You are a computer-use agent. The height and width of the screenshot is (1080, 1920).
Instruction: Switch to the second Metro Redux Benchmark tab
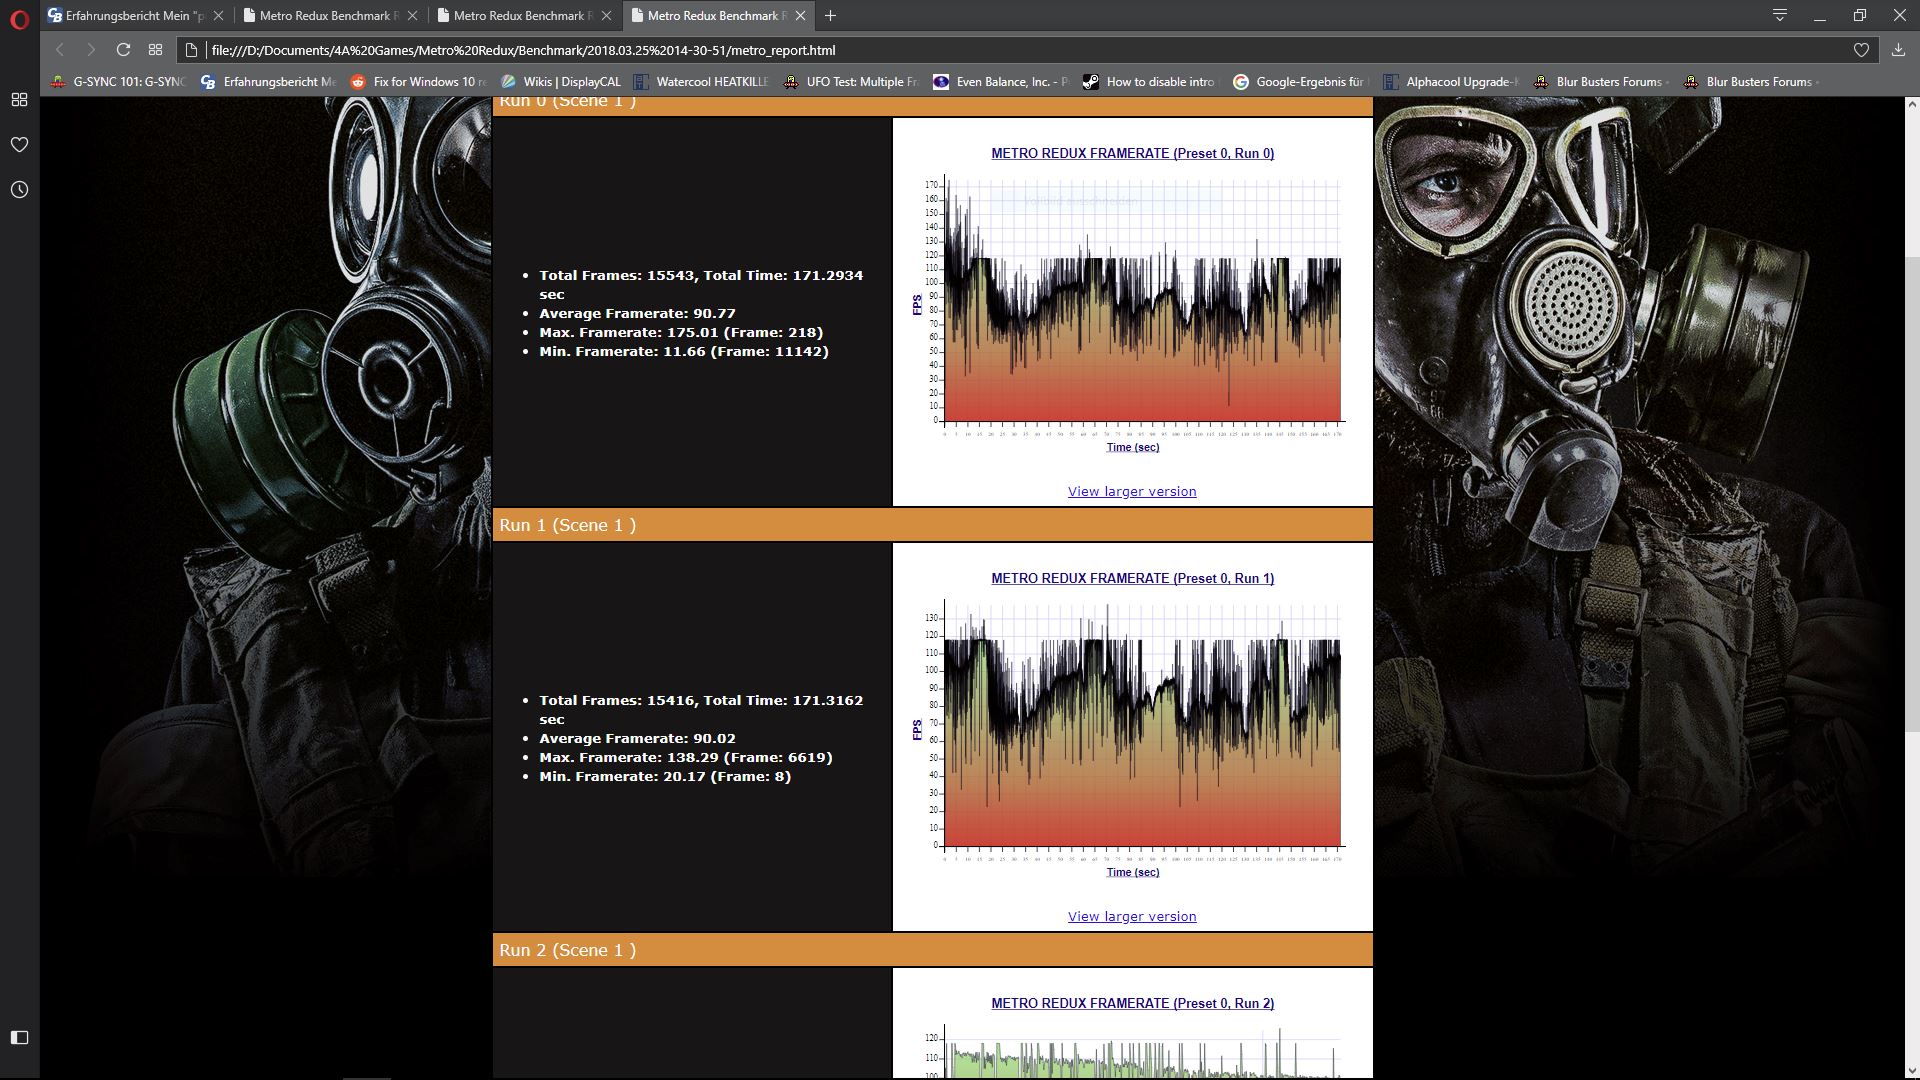518,16
